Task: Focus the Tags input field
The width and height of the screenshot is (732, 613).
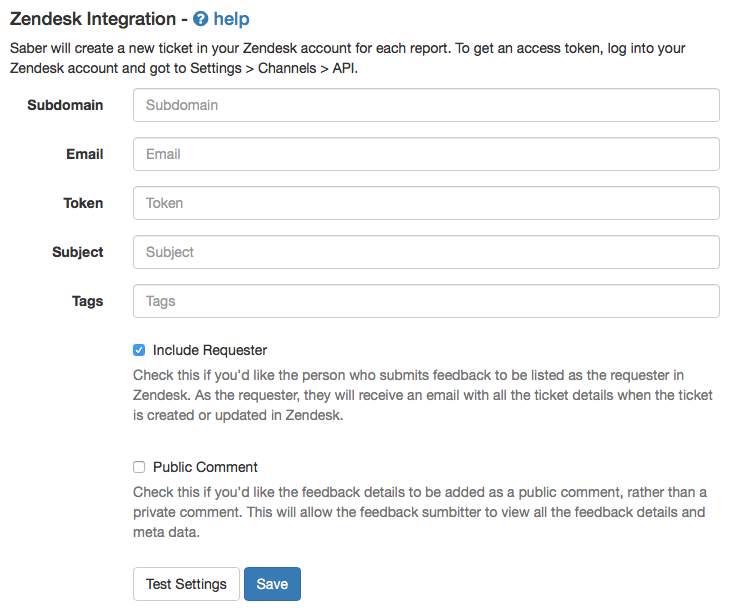Action: pyautogui.click(x=426, y=301)
